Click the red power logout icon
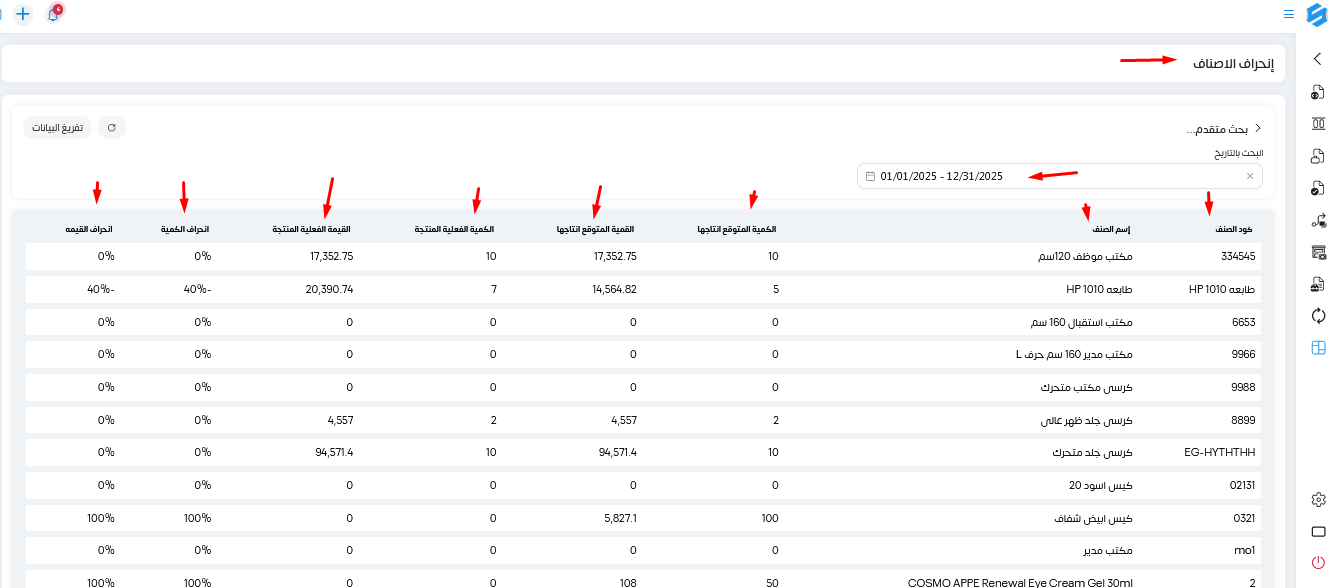The image size is (1338, 588). [1318, 563]
